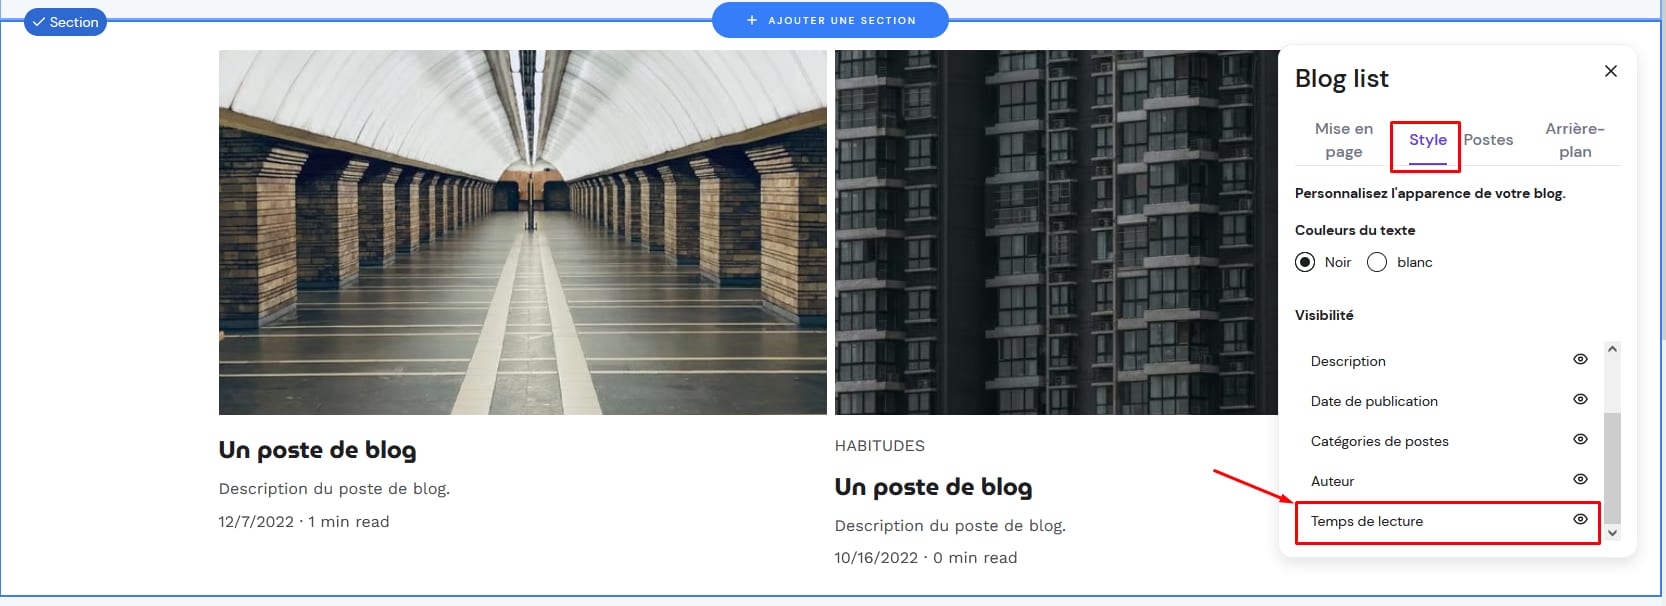Click the HABITUDES category label
This screenshot has height=606, width=1666.
click(880, 446)
